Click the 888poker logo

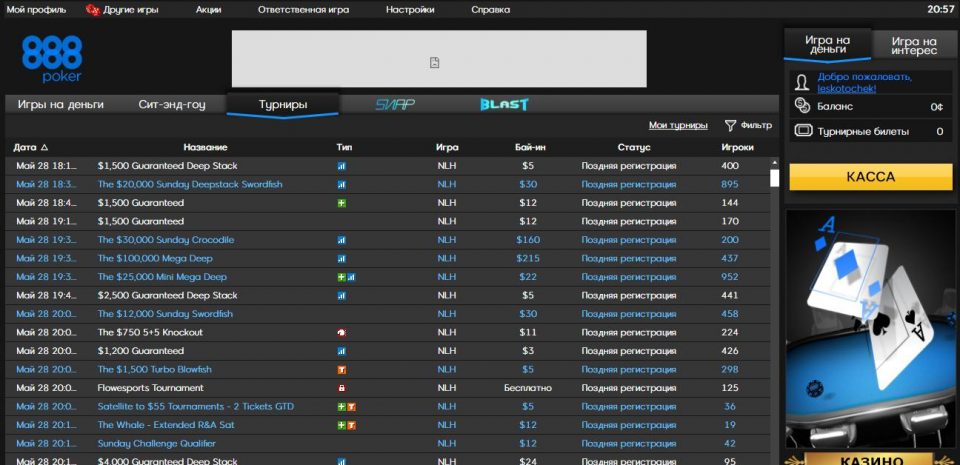pyautogui.click(x=51, y=59)
